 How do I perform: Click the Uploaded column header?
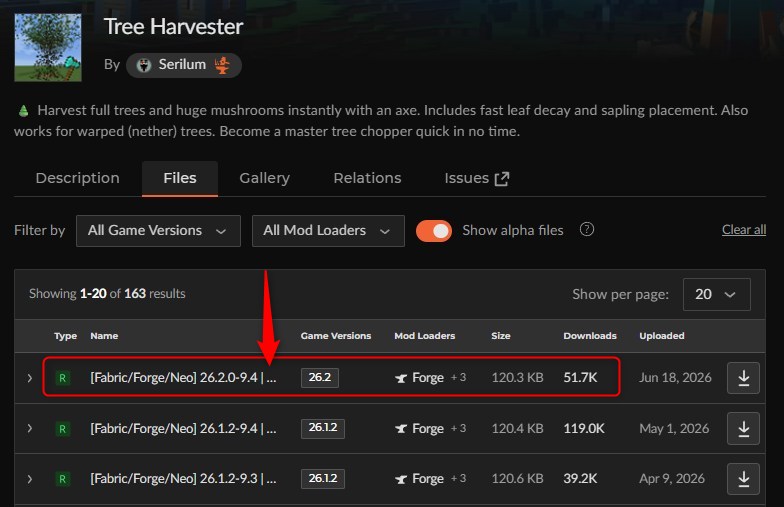[x=662, y=336]
